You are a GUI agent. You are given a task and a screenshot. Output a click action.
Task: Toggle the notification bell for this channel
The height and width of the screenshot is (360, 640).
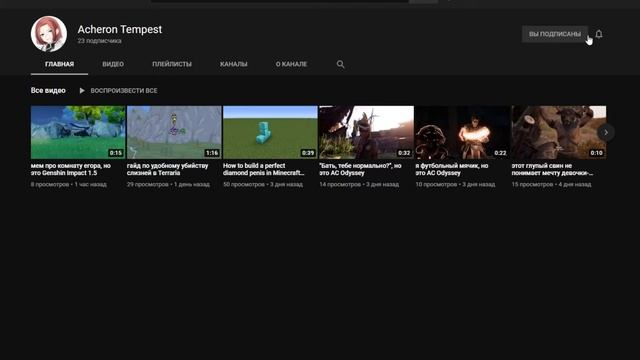[599, 34]
